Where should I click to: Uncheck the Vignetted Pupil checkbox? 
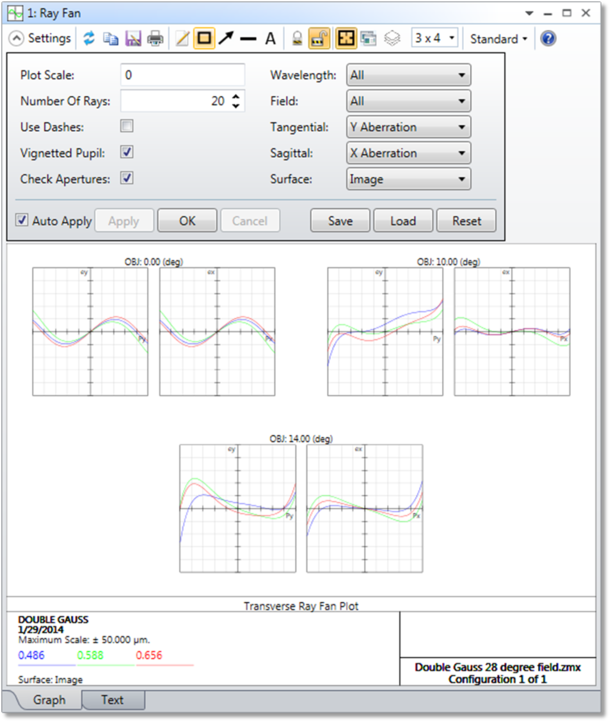(x=127, y=152)
